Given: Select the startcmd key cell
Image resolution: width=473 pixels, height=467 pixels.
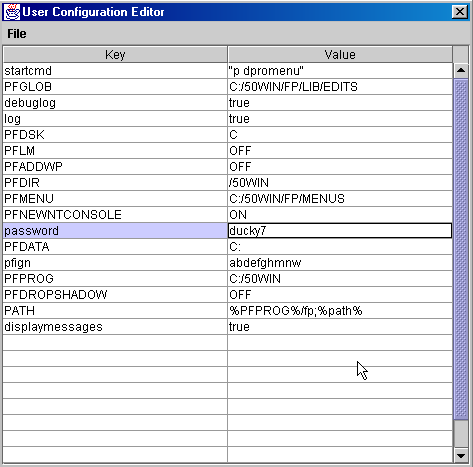Looking at the screenshot, I should pyautogui.click(x=115, y=71).
